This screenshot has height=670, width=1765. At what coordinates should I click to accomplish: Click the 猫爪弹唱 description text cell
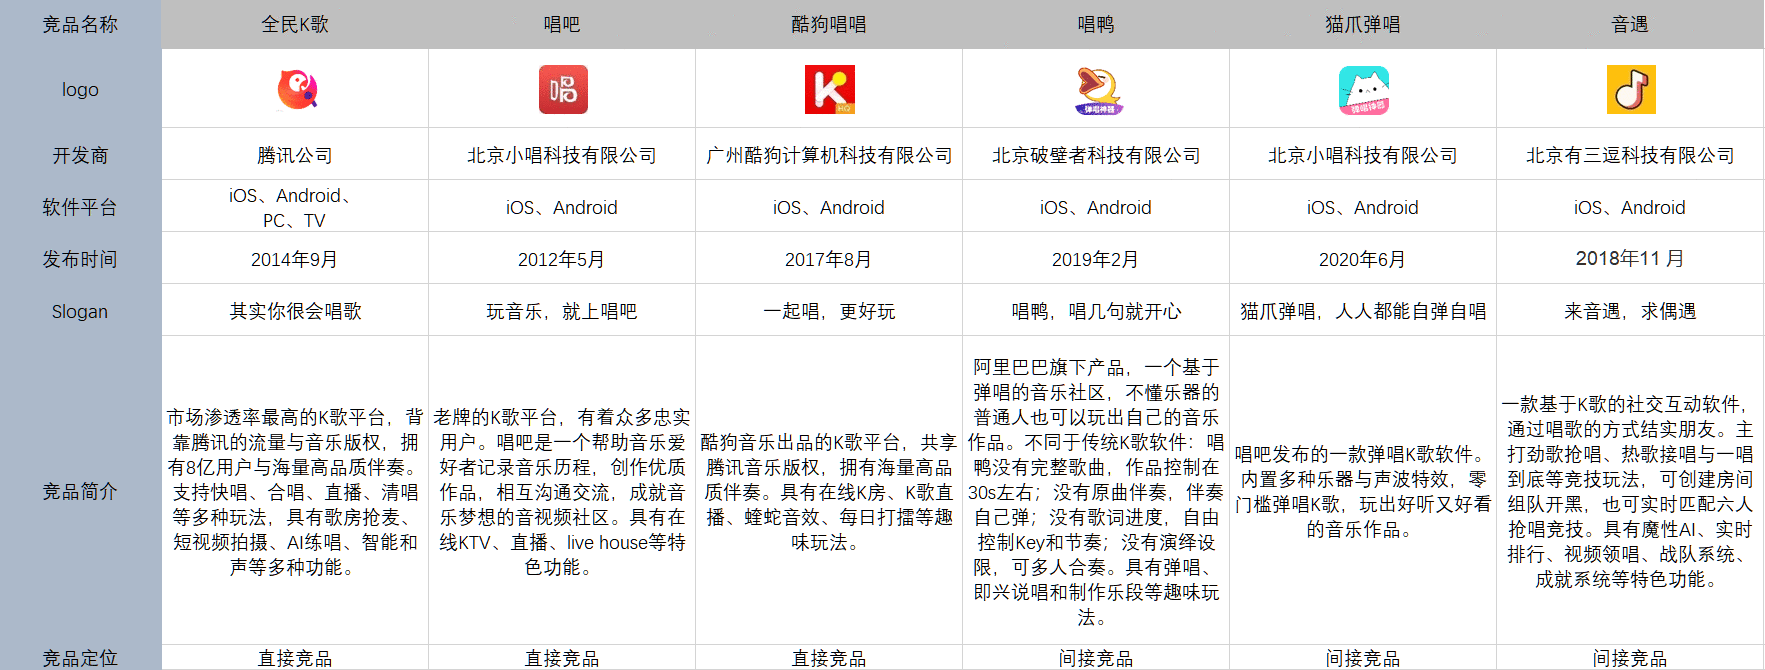click(x=1363, y=491)
